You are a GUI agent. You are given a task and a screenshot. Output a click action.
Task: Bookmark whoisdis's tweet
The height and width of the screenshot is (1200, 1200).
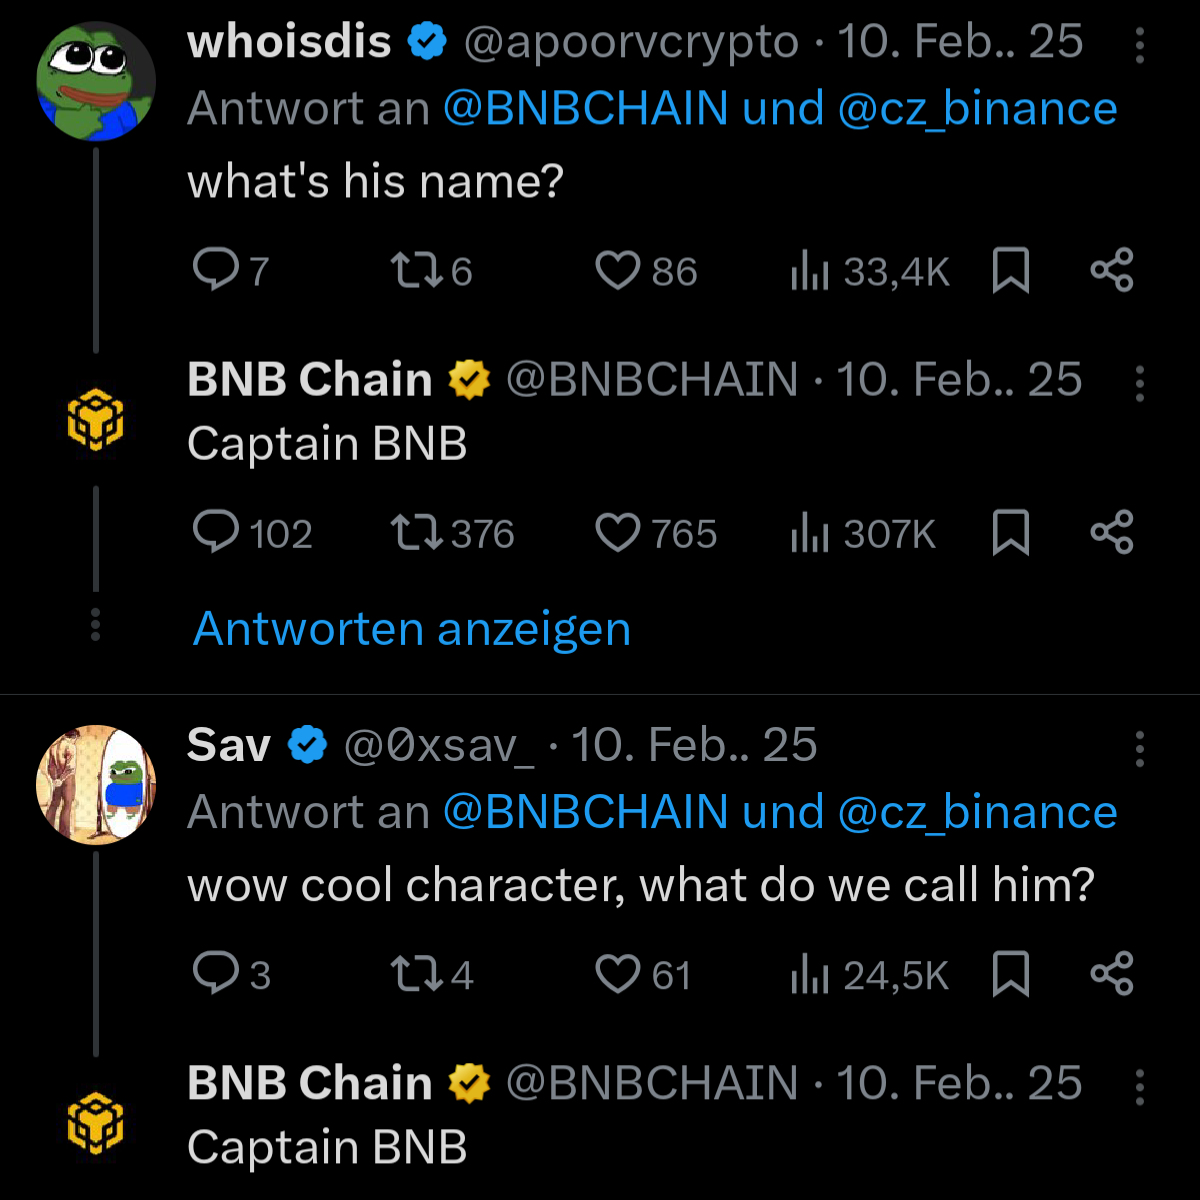click(1012, 270)
